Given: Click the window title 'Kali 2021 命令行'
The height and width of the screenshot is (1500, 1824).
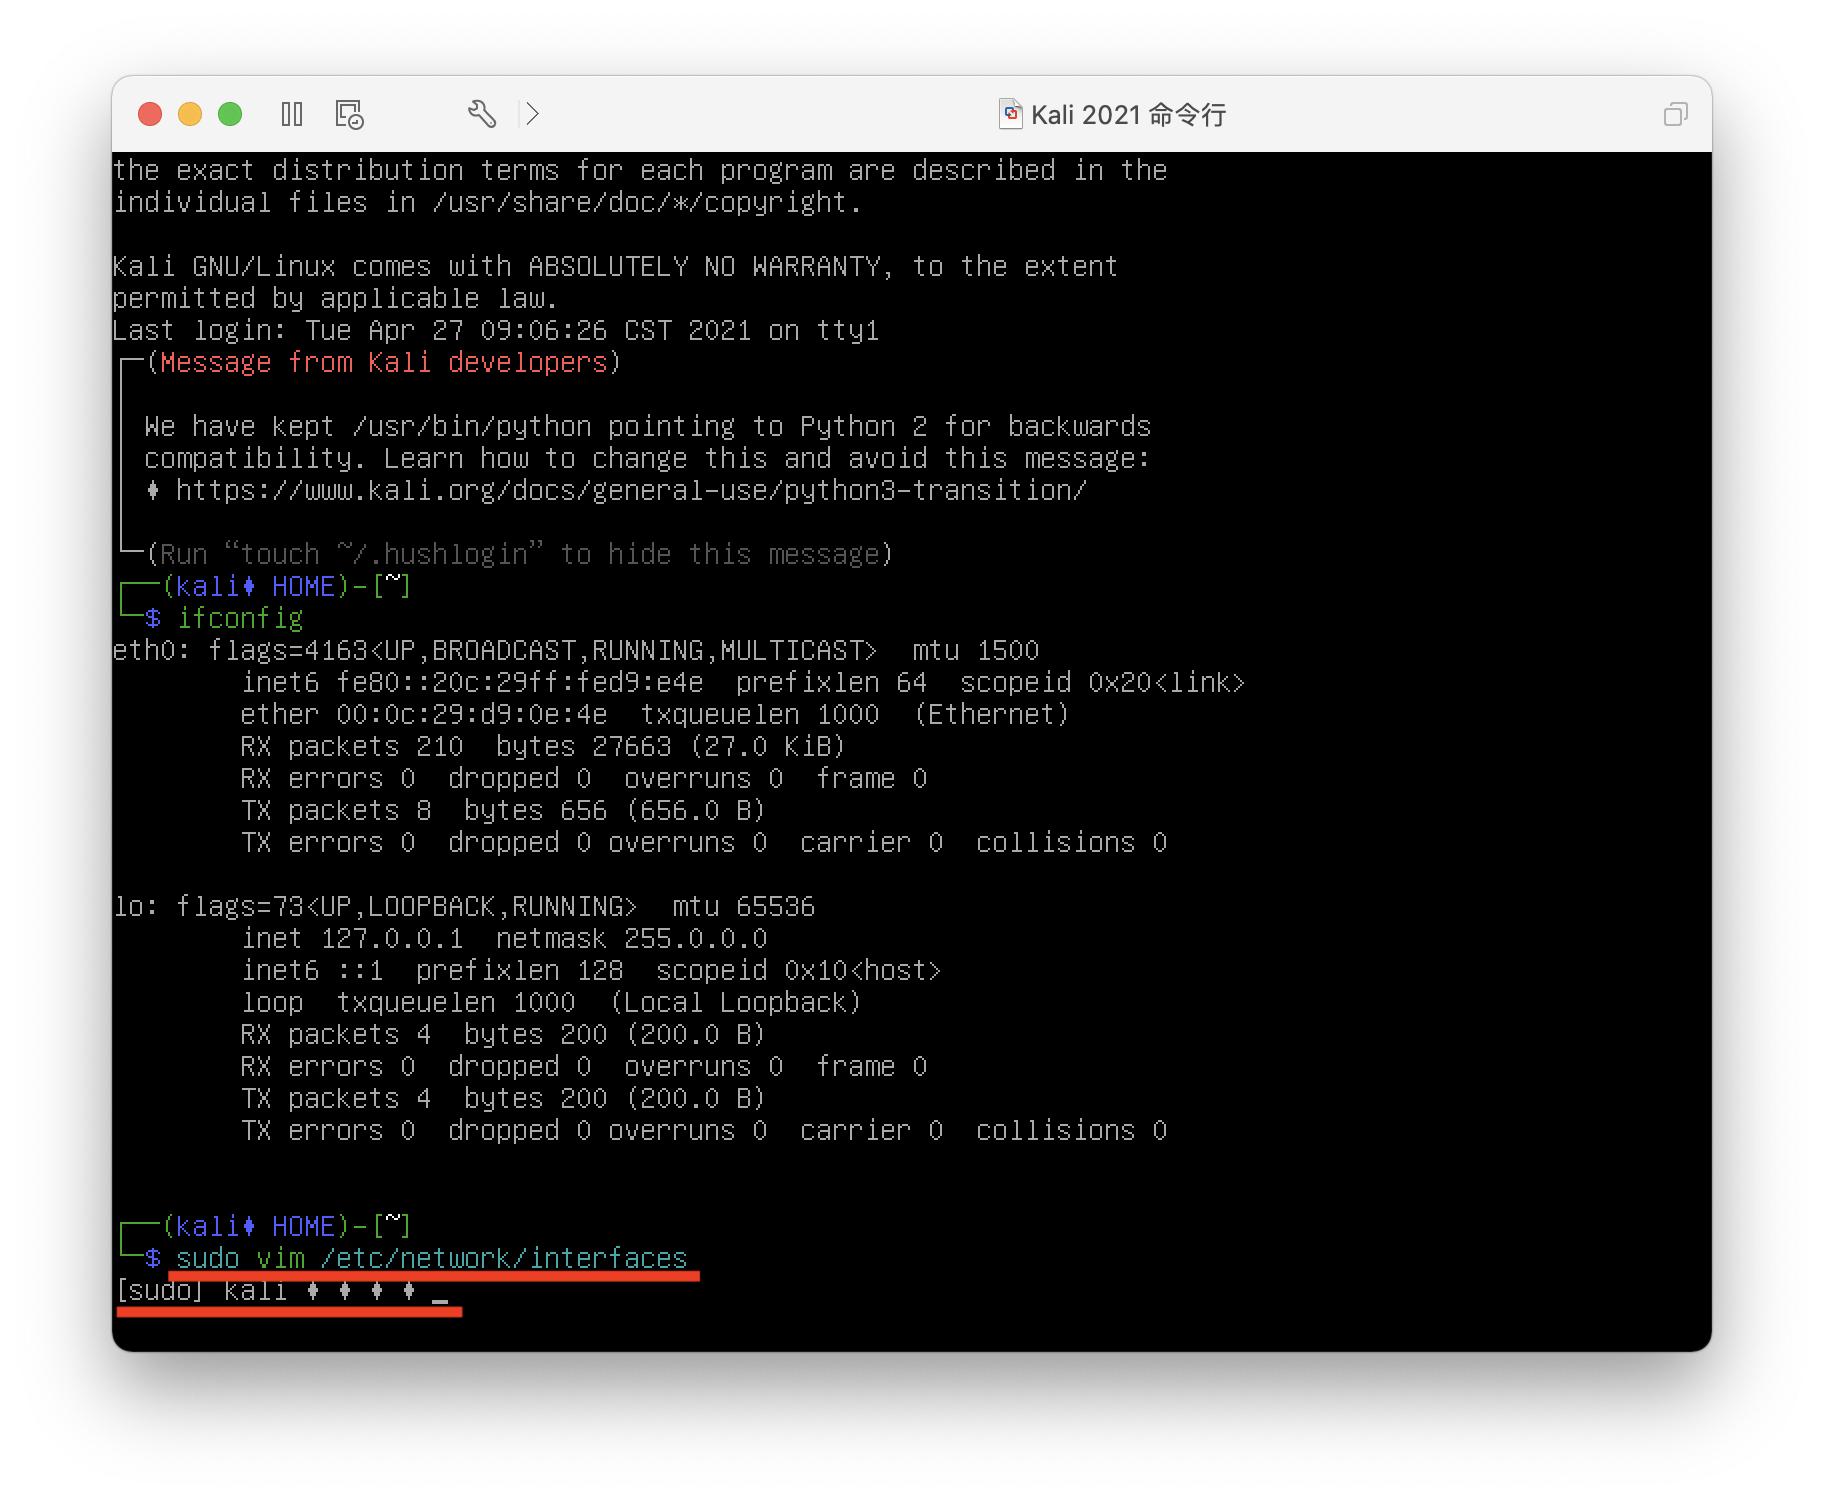Looking at the screenshot, I should coord(1128,115).
